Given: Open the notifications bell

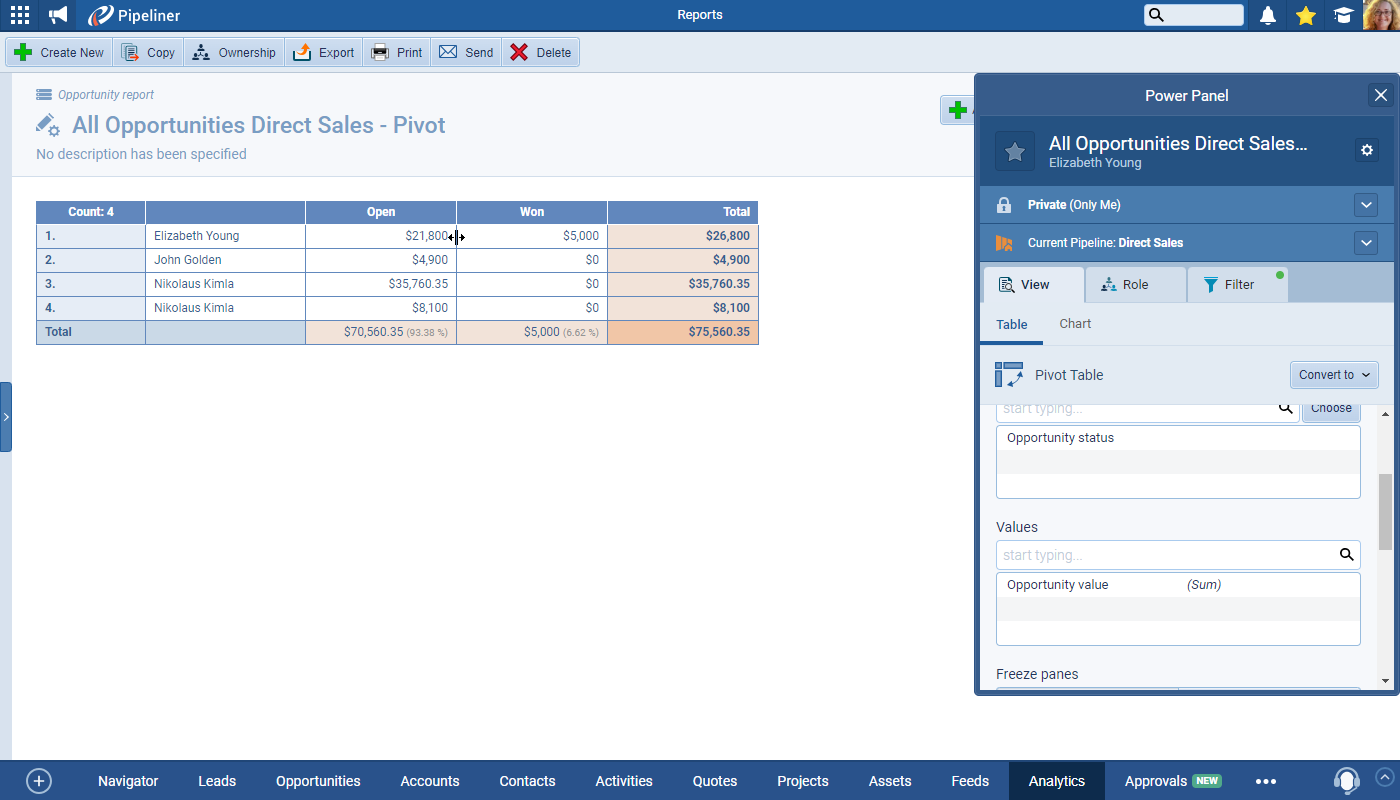Looking at the screenshot, I should point(1267,15).
